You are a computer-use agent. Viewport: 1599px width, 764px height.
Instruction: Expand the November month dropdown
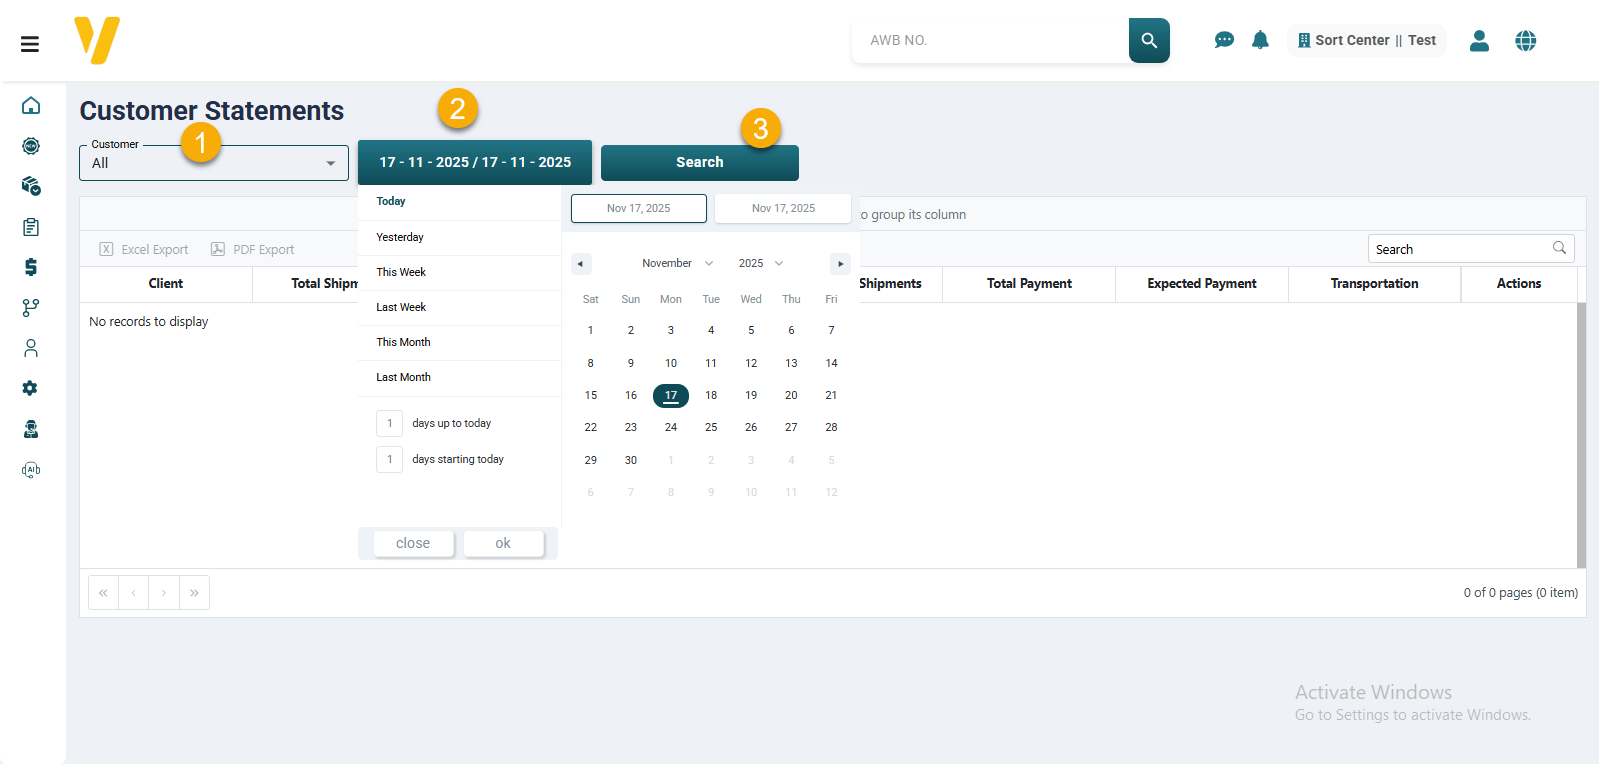point(677,264)
